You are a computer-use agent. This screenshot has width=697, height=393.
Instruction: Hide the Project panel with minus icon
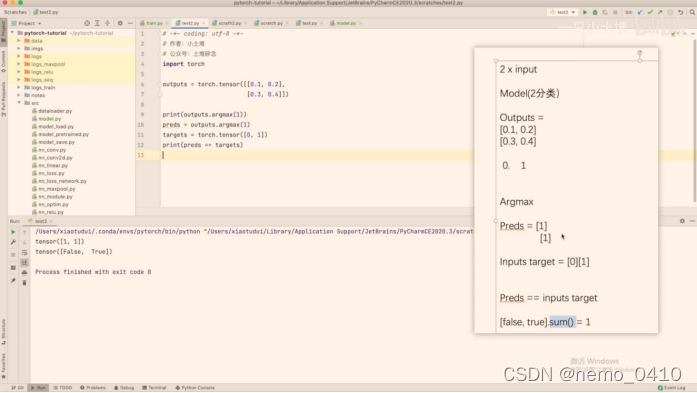pos(130,23)
